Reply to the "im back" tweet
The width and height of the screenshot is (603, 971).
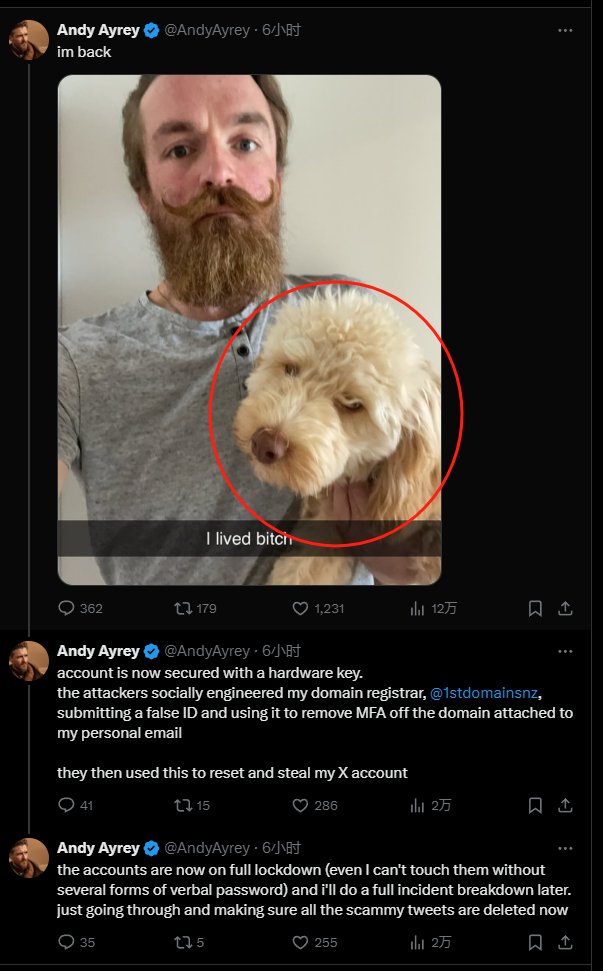68,608
